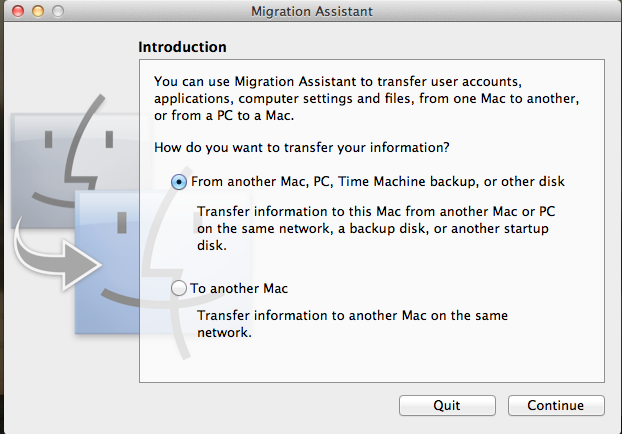
Task: Click the curved transfer arrow icon
Action: [x=56, y=258]
